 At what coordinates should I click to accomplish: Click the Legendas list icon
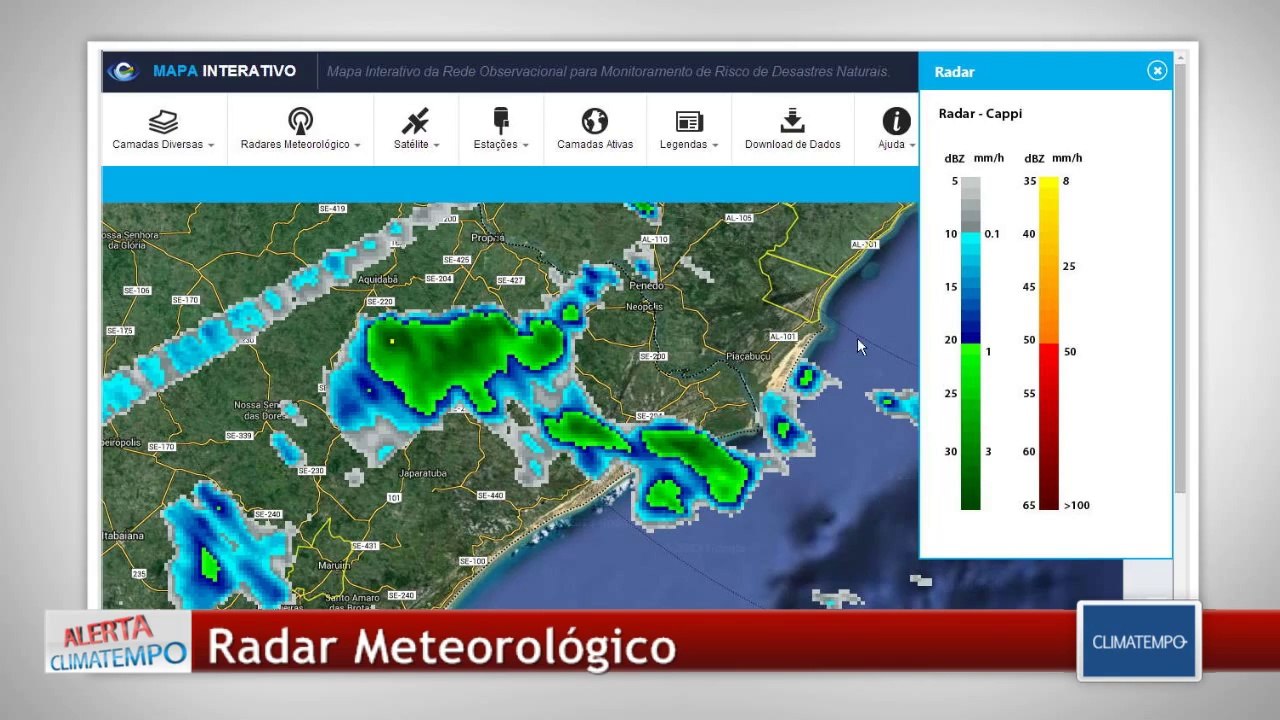click(689, 122)
